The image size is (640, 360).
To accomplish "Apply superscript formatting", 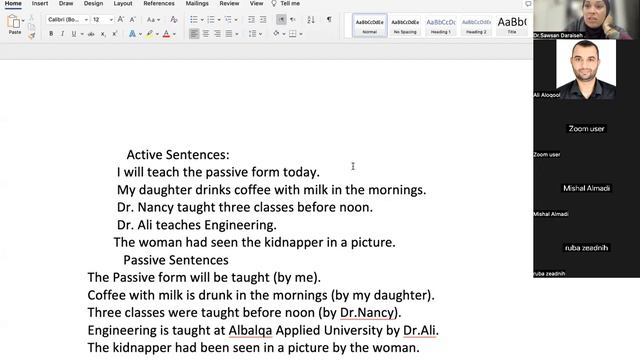I will [115, 34].
